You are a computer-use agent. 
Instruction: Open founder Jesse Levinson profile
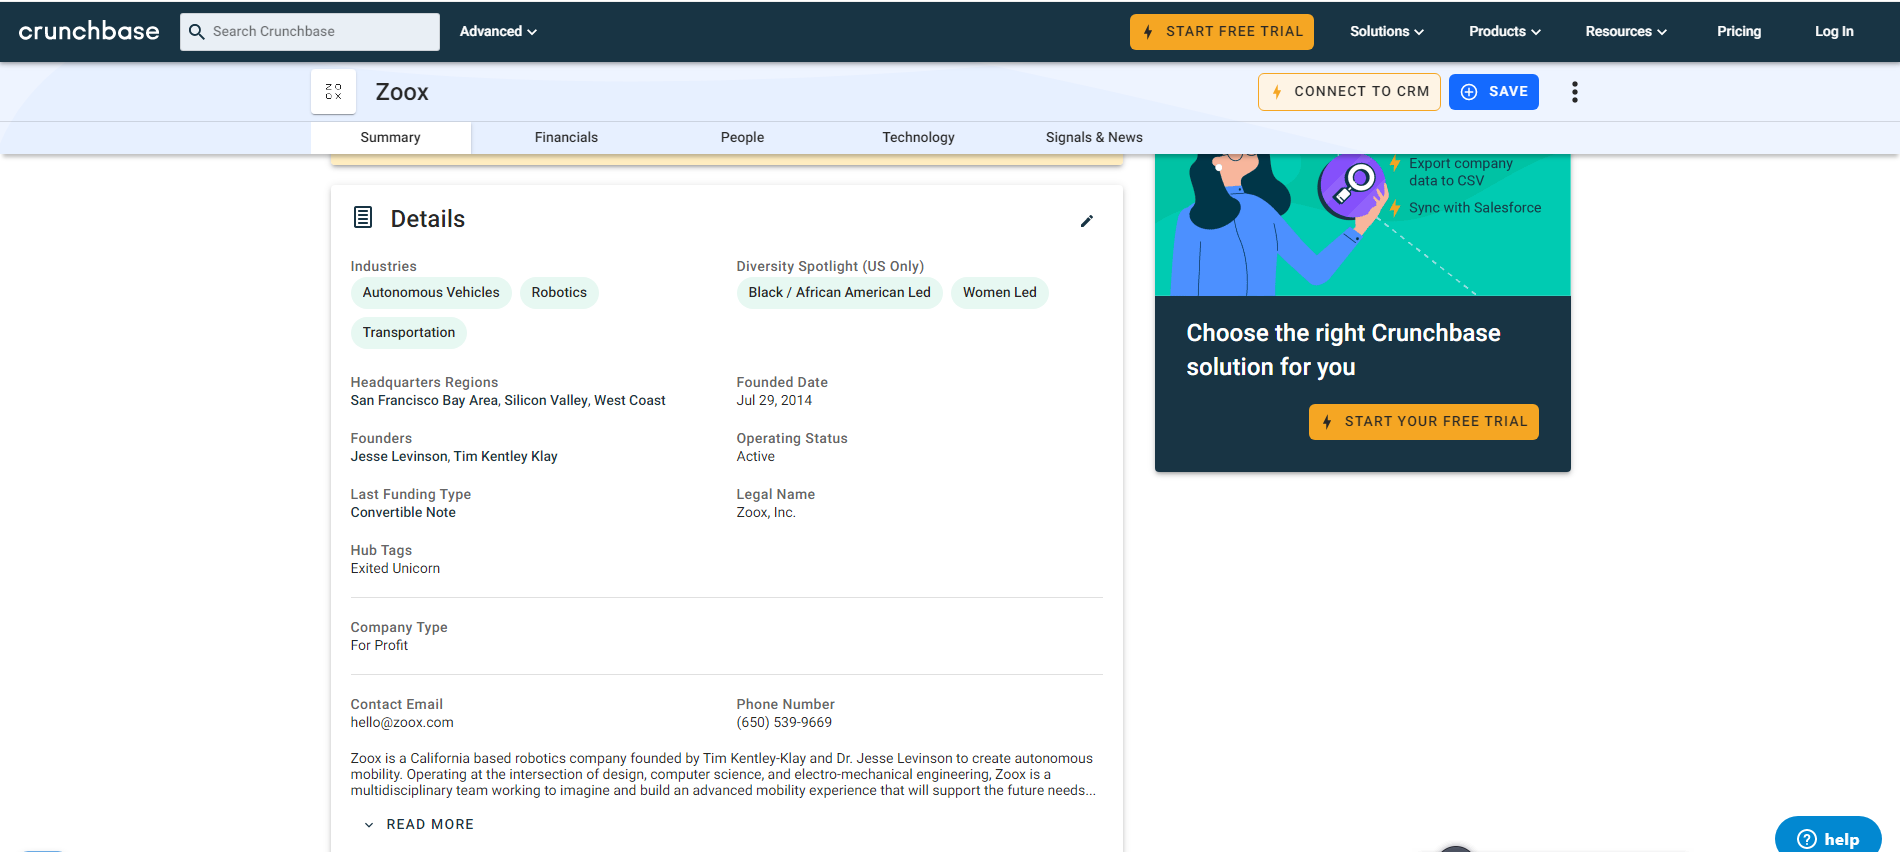399,457
